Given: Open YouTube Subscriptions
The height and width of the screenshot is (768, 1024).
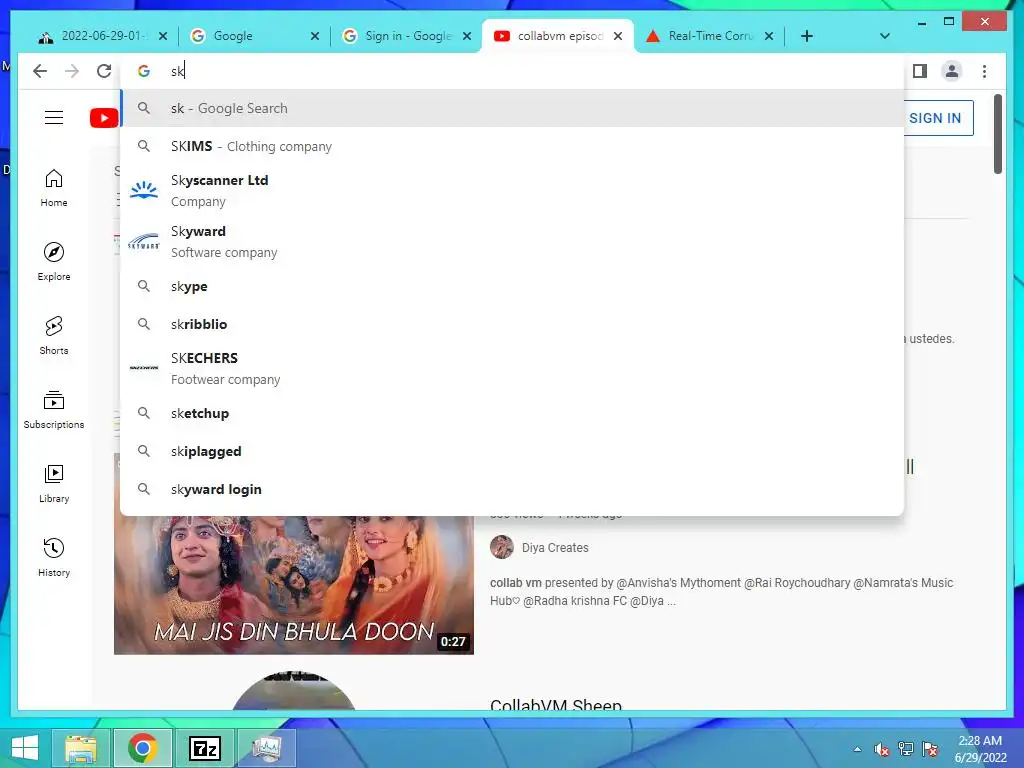Looking at the screenshot, I should (54, 409).
